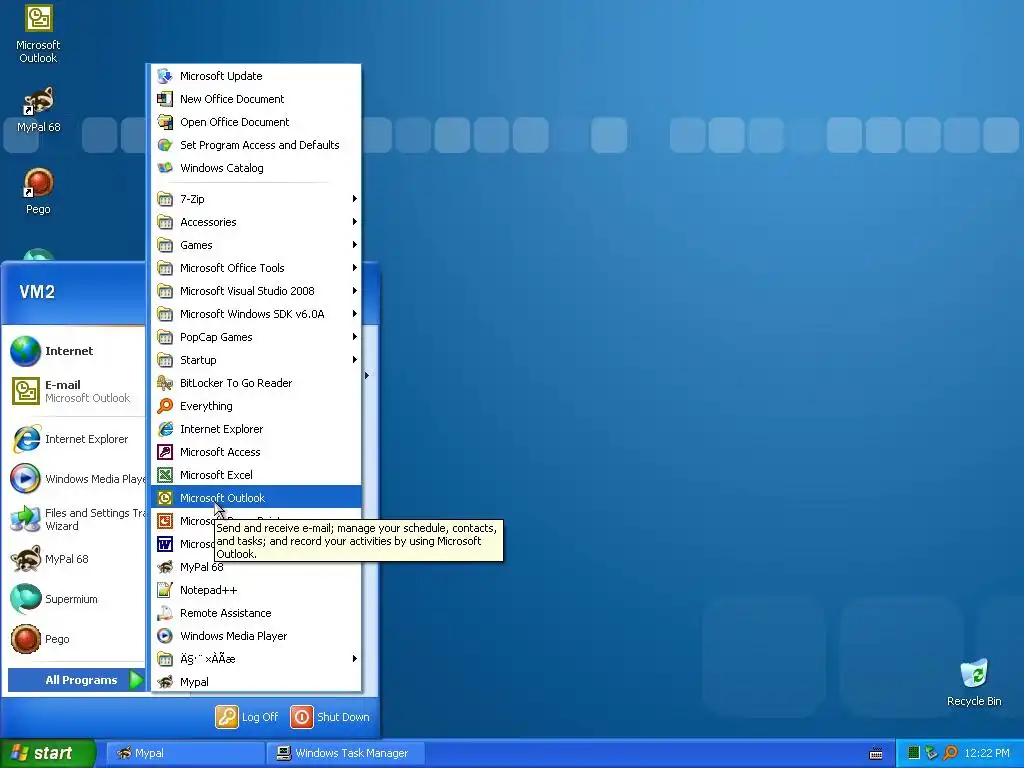
Task: Click the Microsoft Access icon
Action: coord(165,452)
